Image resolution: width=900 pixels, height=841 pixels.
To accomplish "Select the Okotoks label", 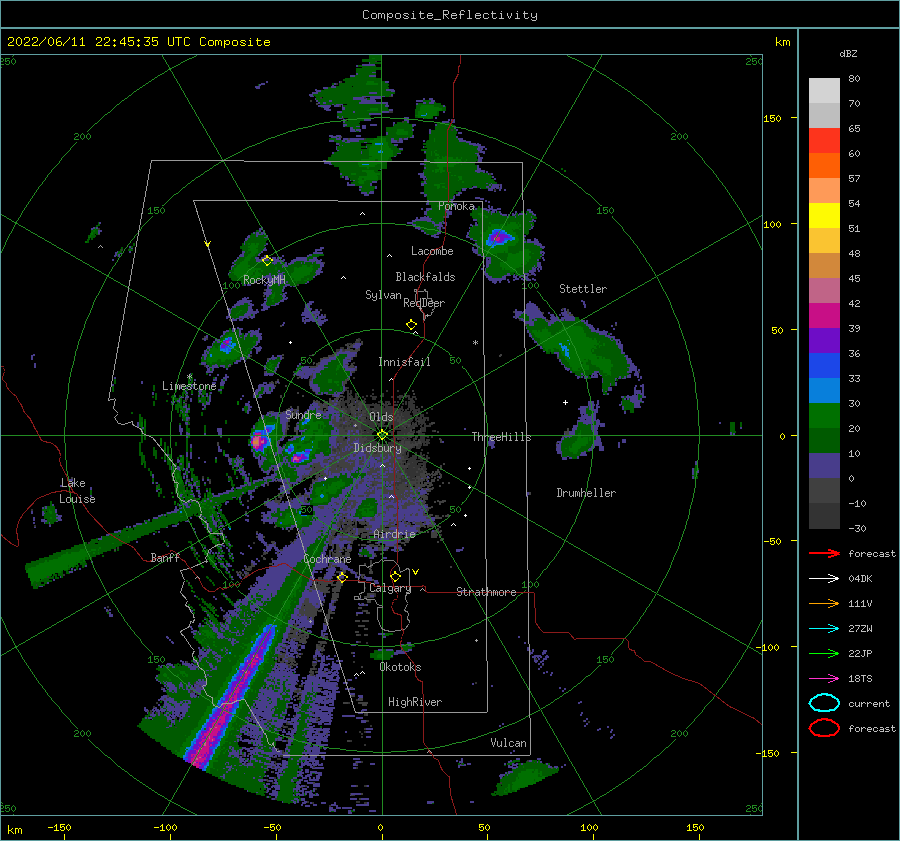I will coord(400,667).
